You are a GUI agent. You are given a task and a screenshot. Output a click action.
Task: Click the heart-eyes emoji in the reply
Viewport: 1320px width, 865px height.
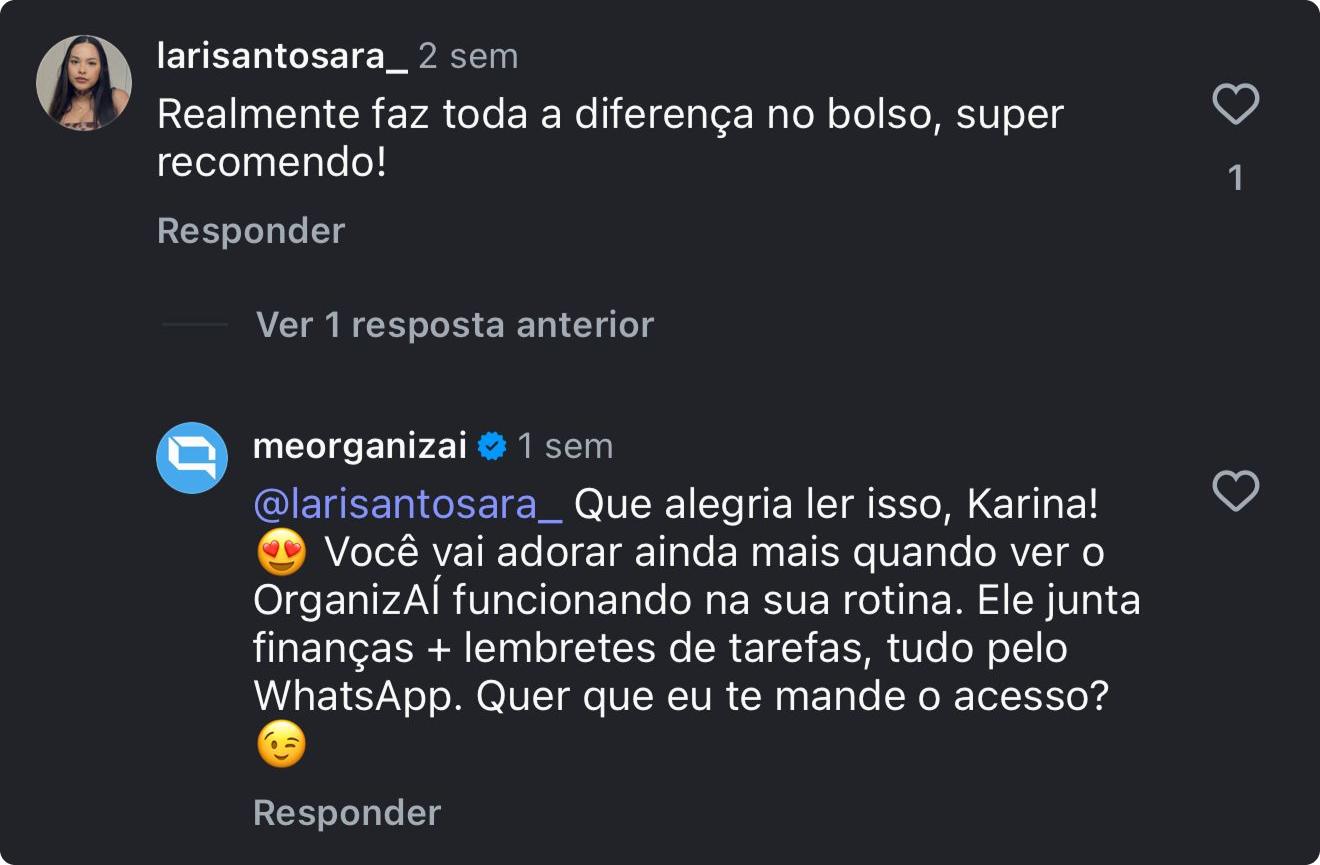(x=281, y=553)
